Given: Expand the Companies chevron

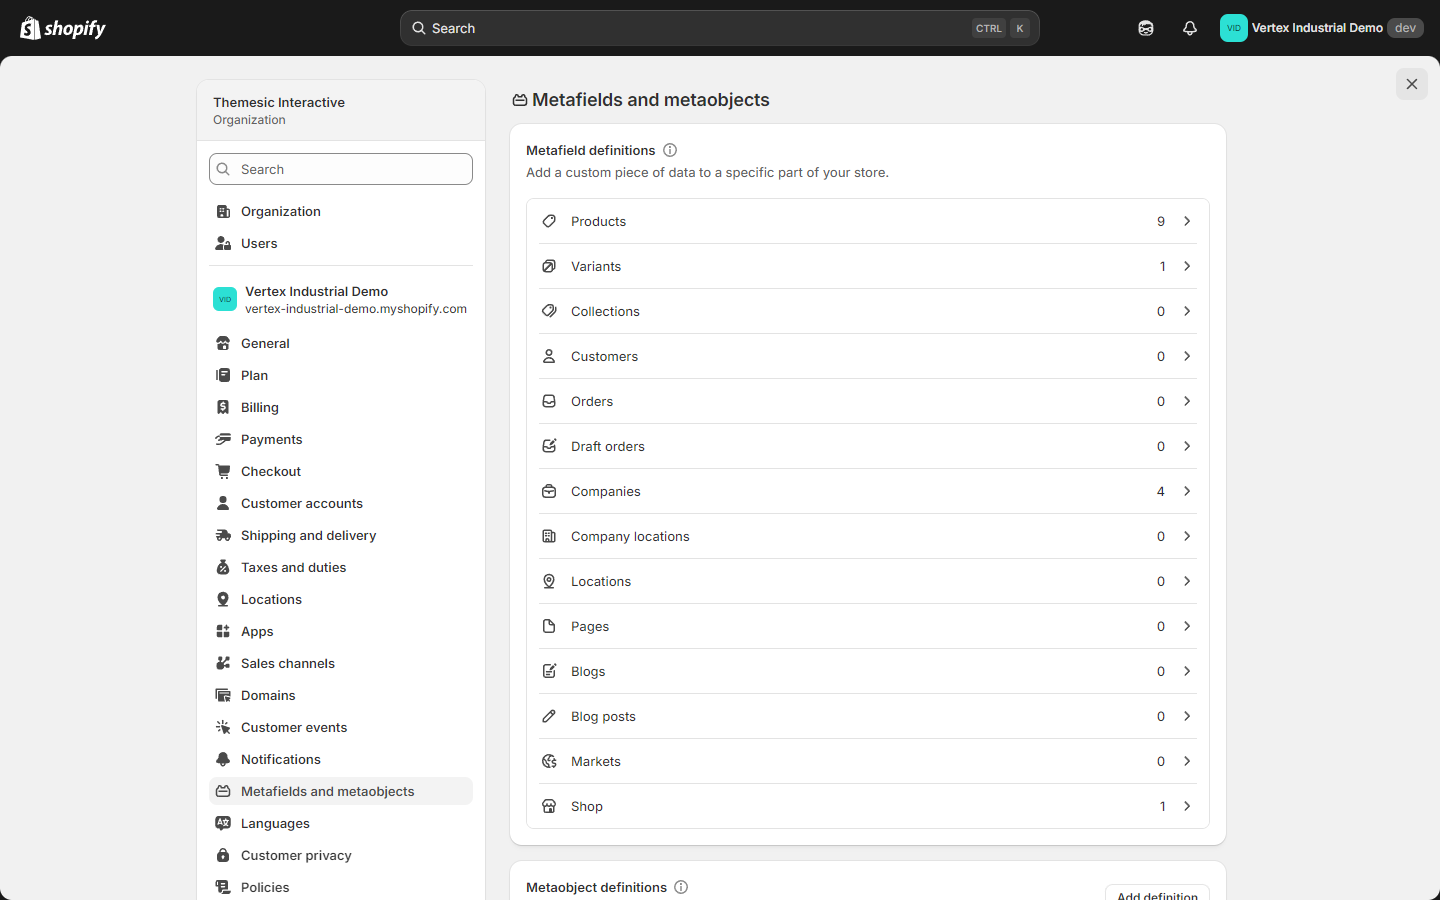Looking at the screenshot, I should tap(1187, 491).
